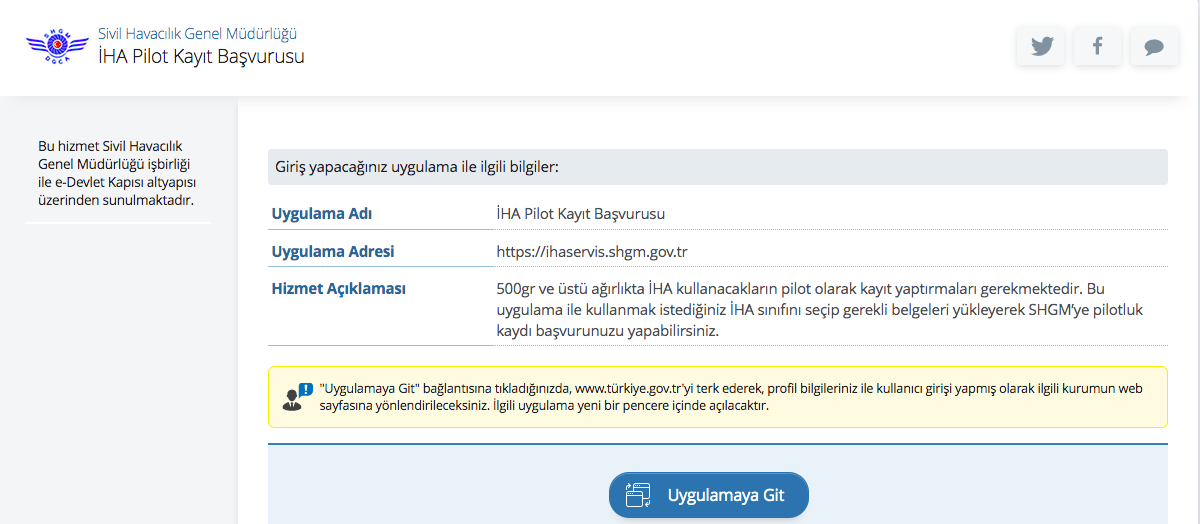Click the Uygulama Adı label
This screenshot has width=1200, height=524.
click(x=322, y=213)
